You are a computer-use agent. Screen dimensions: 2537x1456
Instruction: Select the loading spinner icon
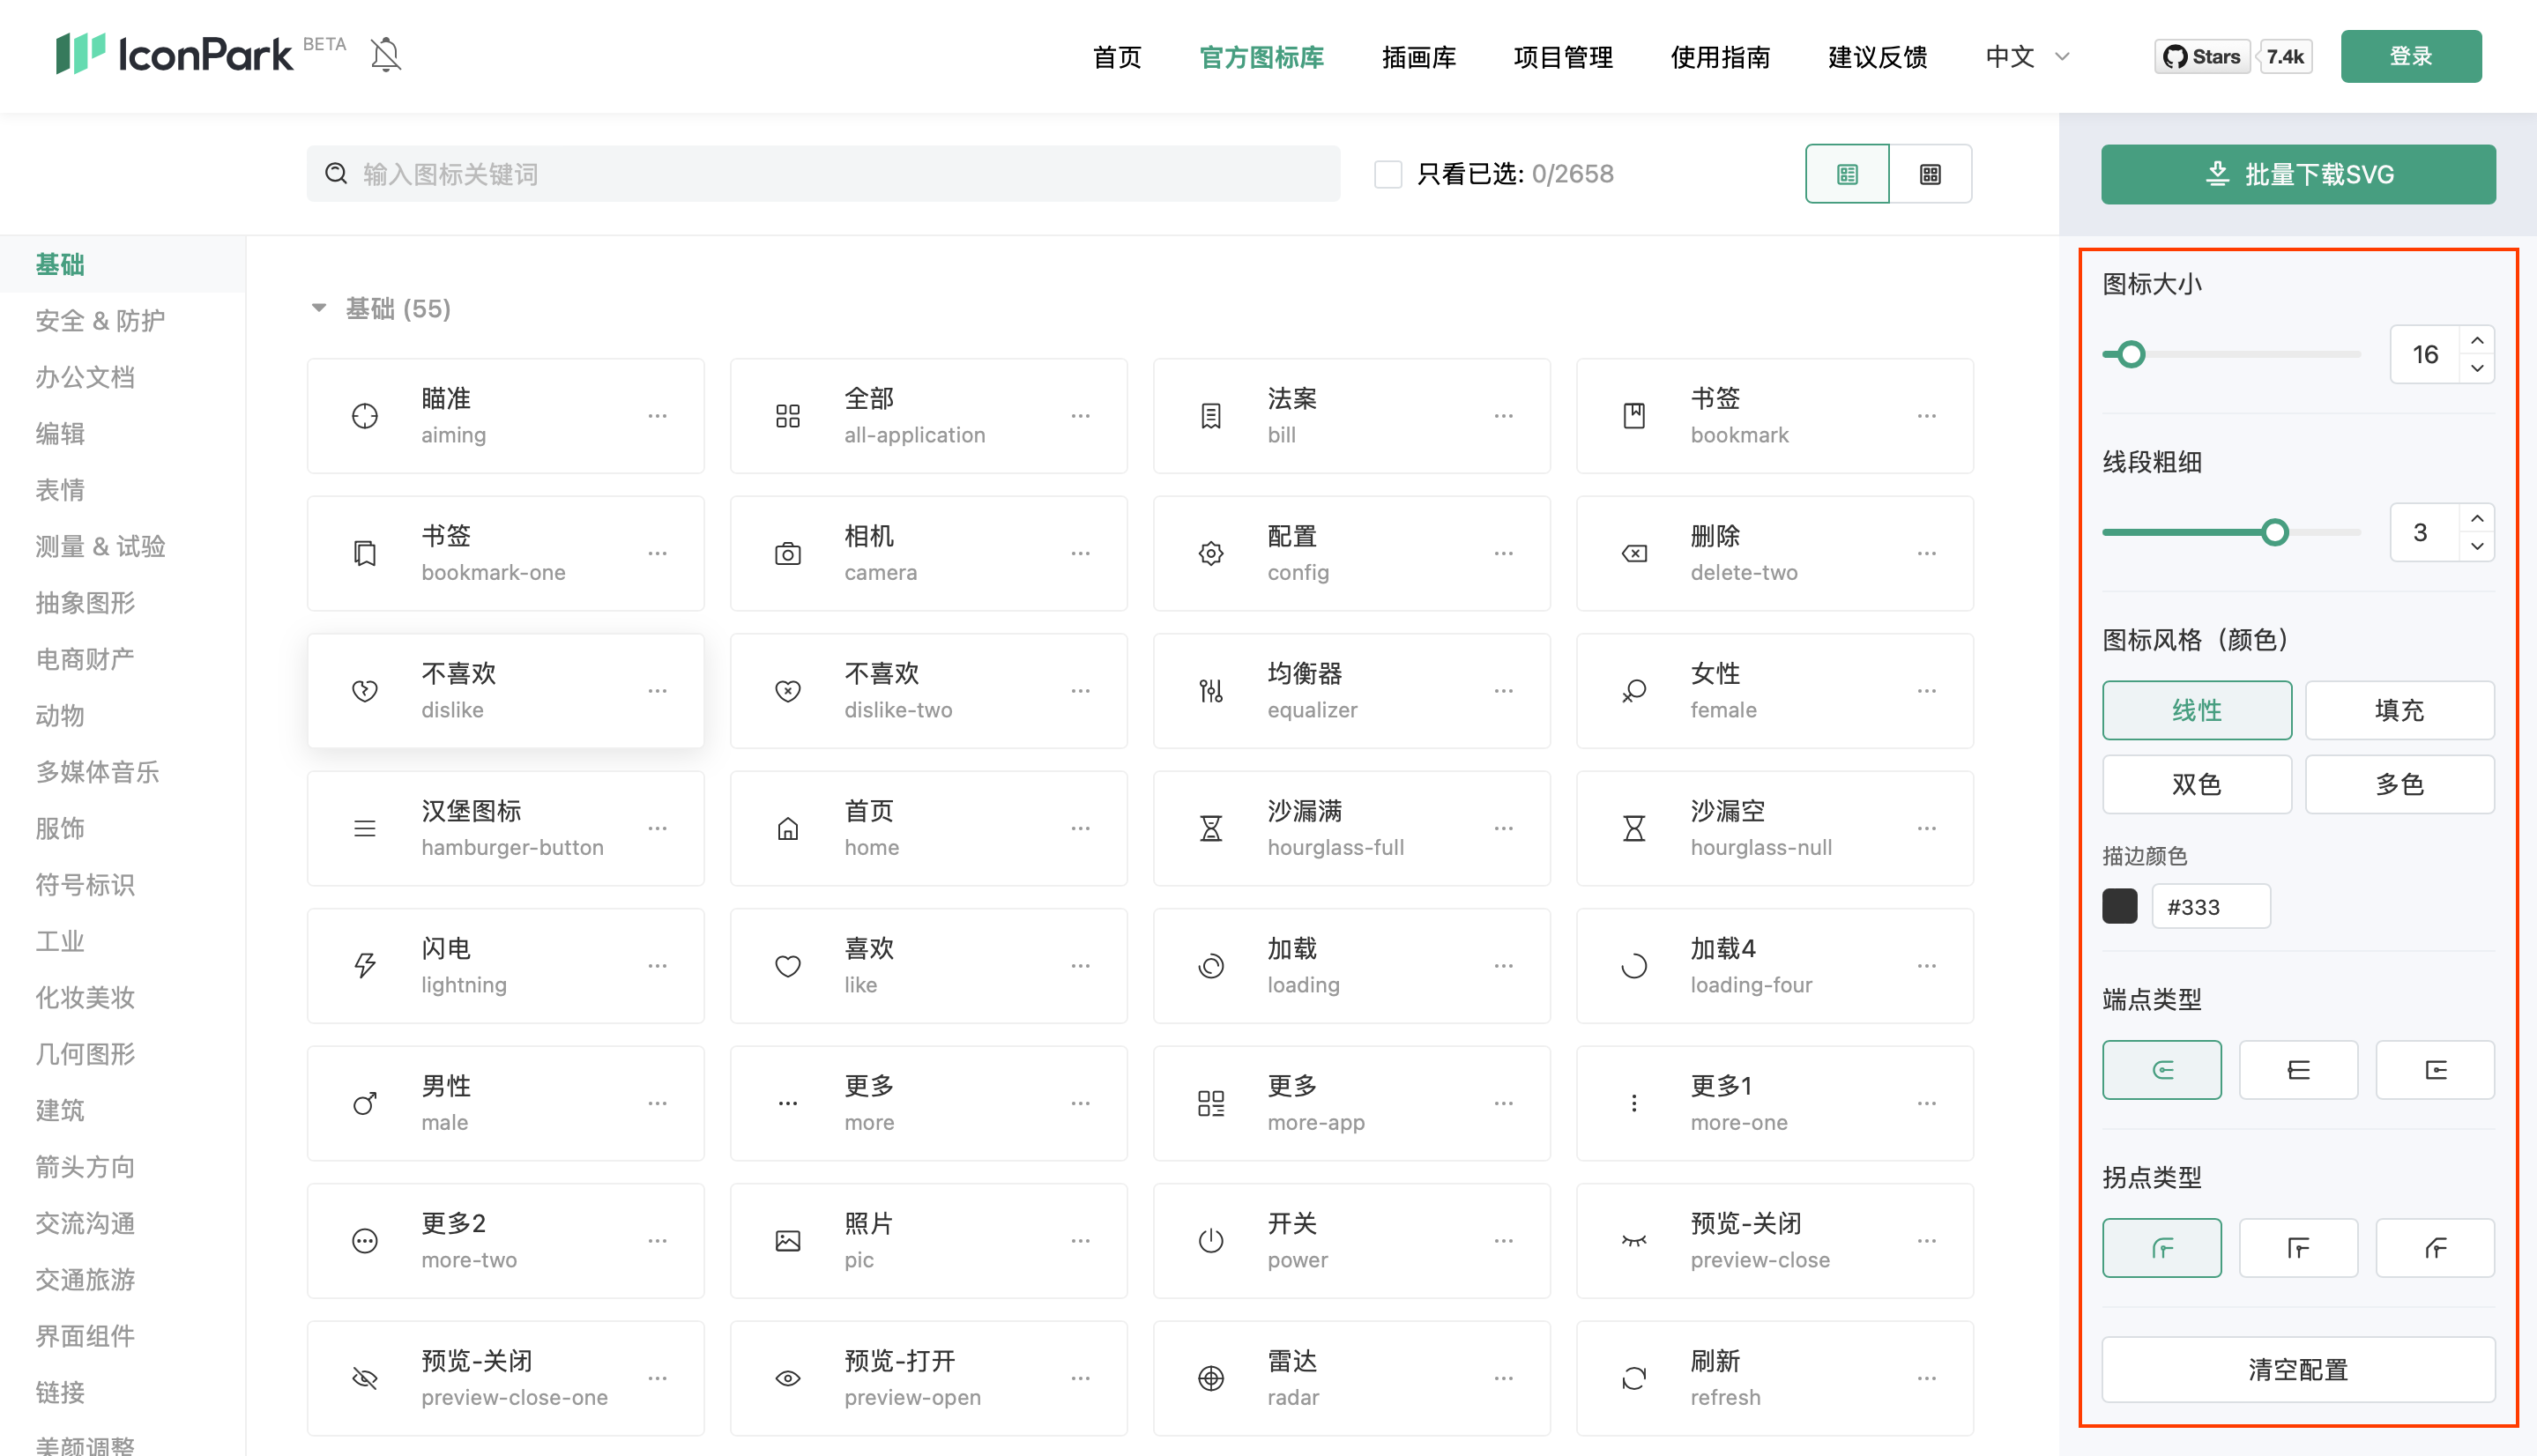(x=1211, y=966)
